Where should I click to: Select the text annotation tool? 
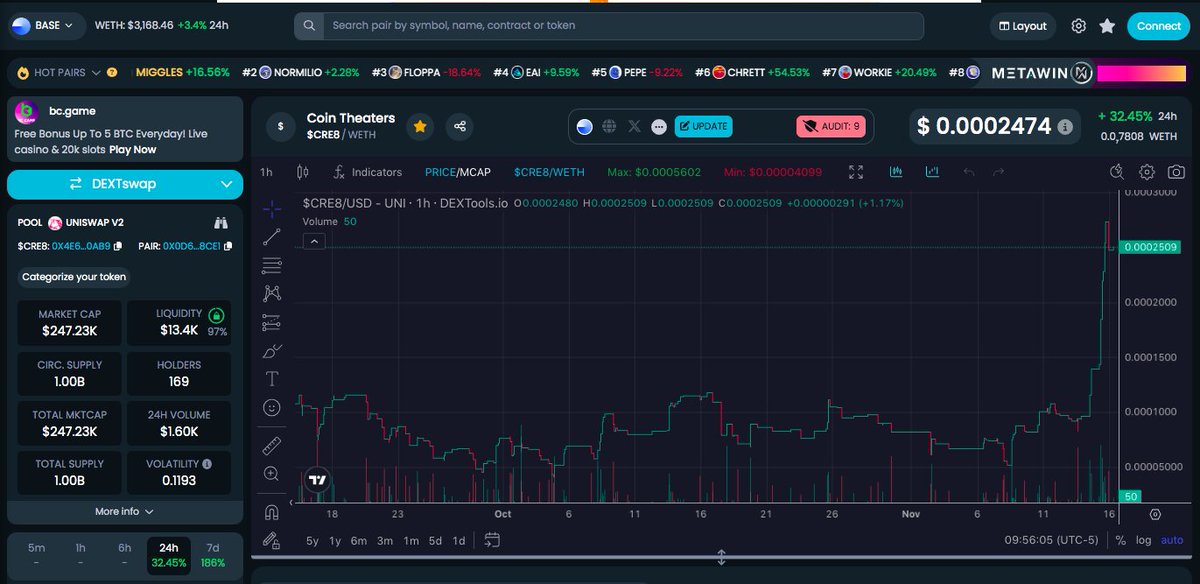click(271, 379)
